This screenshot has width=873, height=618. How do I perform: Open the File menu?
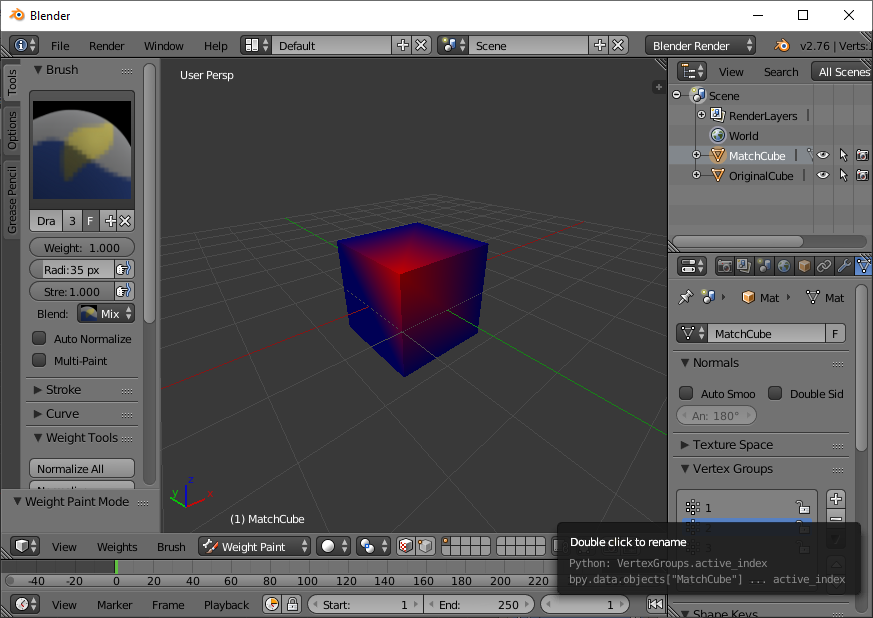pyautogui.click(x=60, y=46)
